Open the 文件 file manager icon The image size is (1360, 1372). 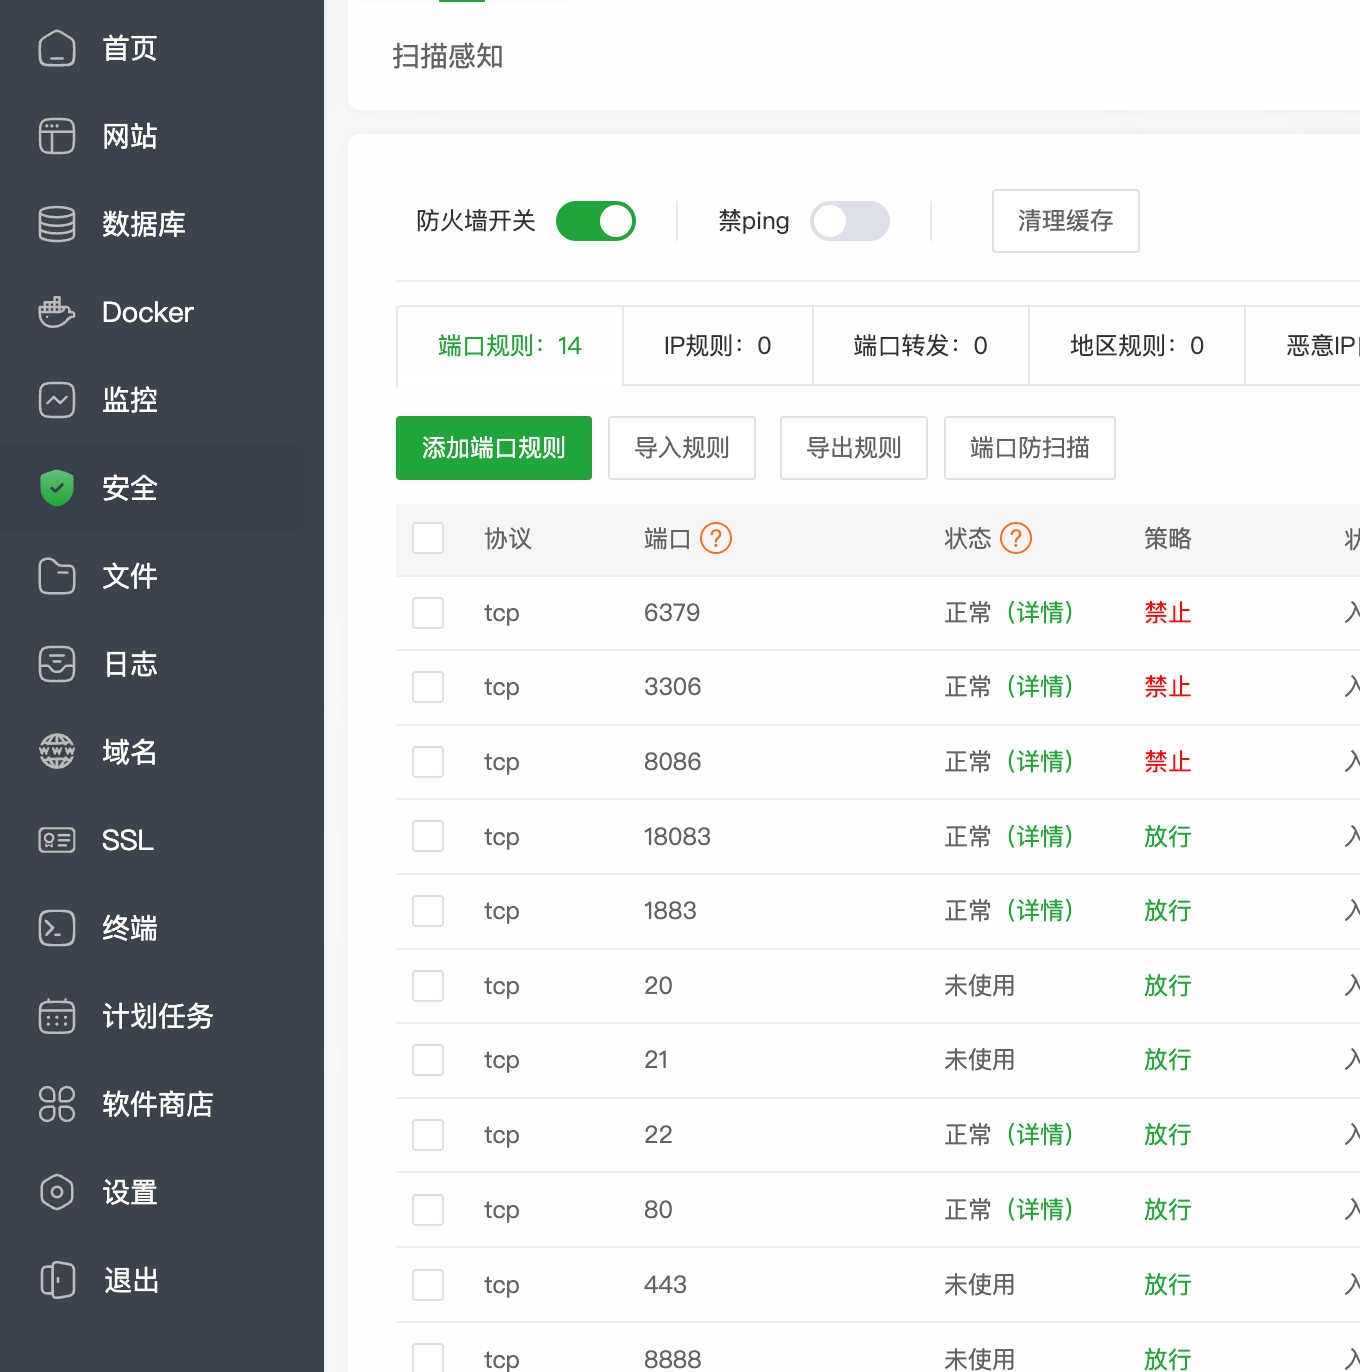57,576
